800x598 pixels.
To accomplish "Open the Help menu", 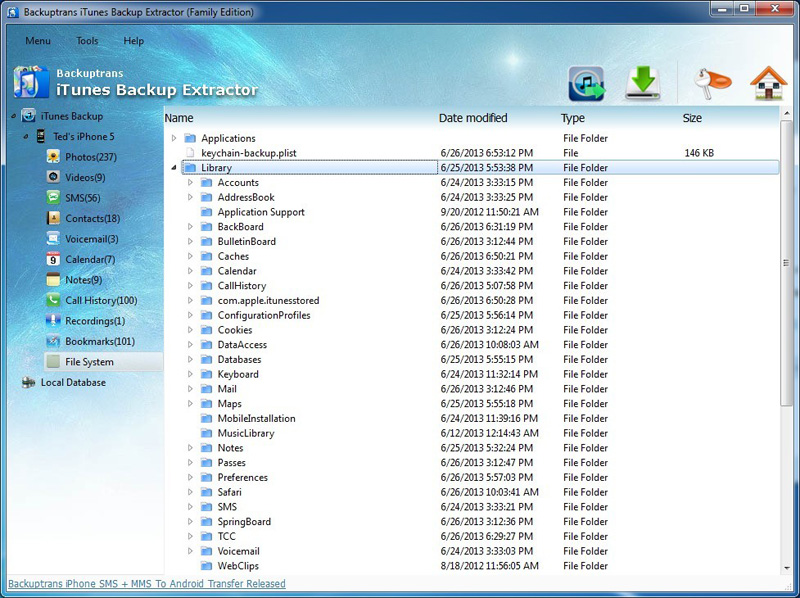I will pyautogui.click(x=133, y=41).
